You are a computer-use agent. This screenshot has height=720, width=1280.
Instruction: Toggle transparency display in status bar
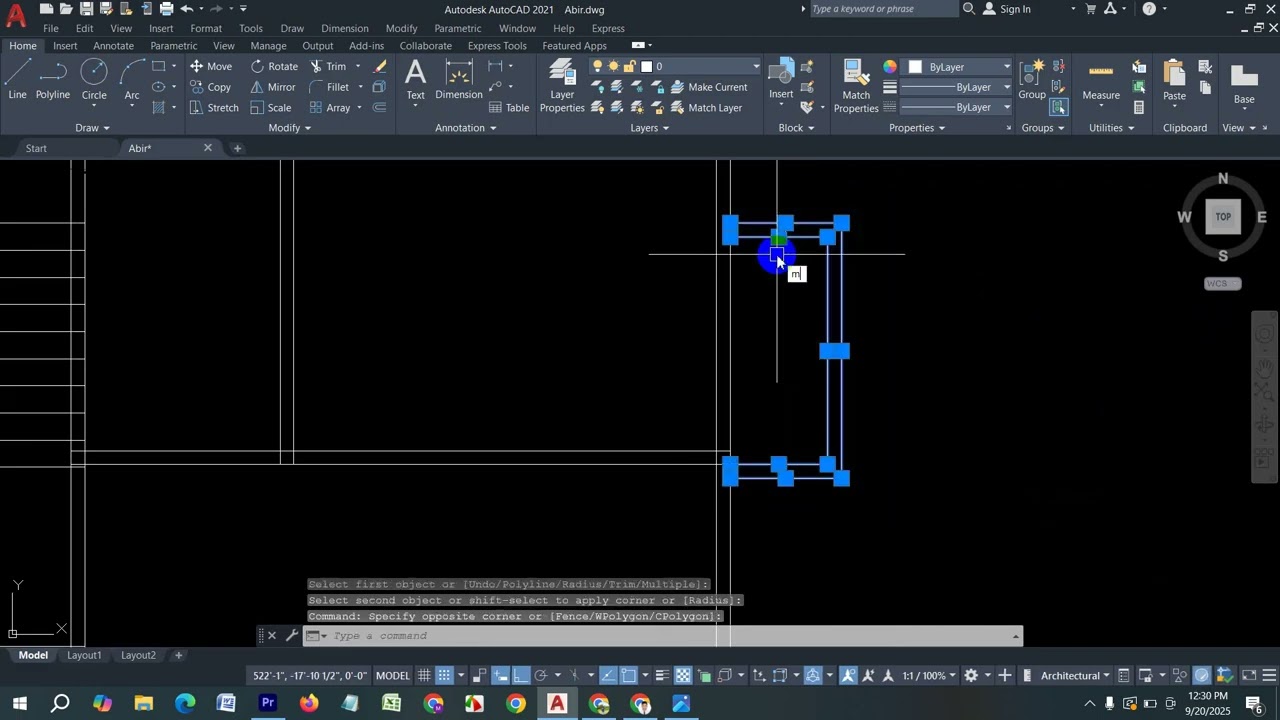click(683, 676)
